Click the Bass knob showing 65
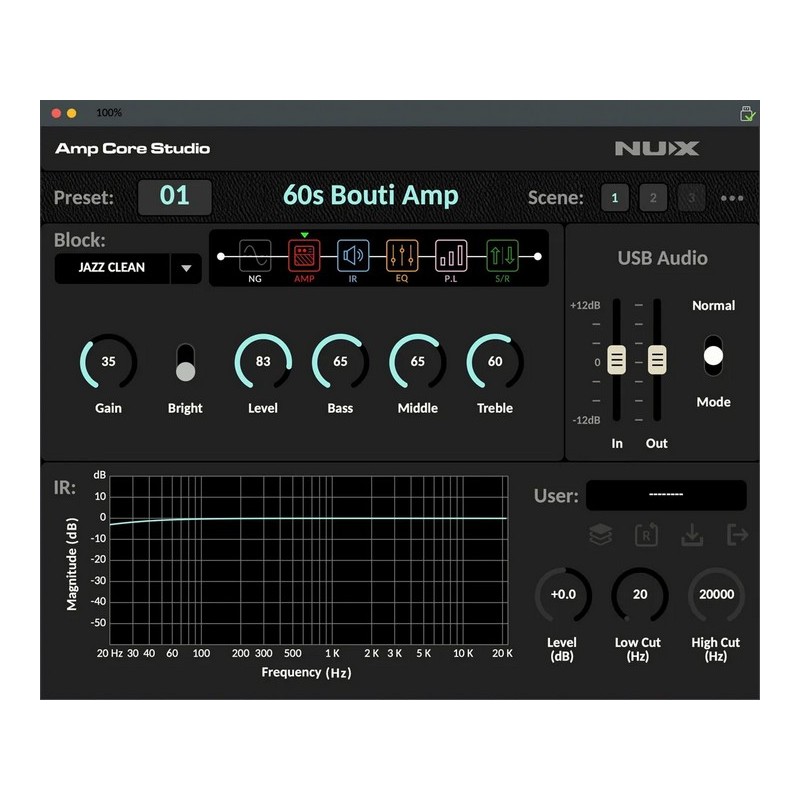 tap(340, 362)
